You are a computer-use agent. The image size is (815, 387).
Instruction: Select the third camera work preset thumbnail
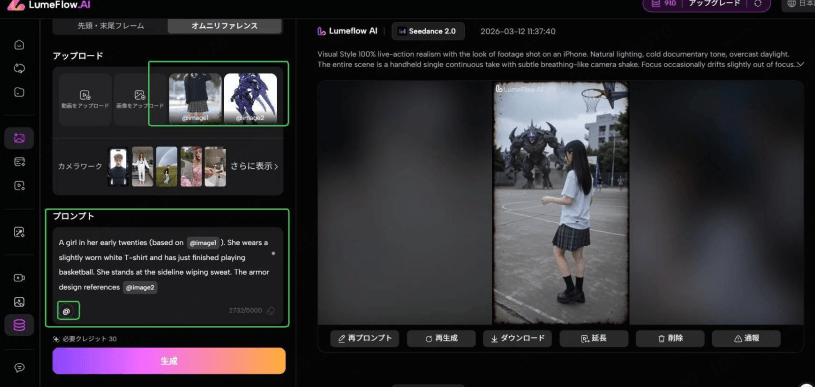pyautogui.click(x=166, y=167)
